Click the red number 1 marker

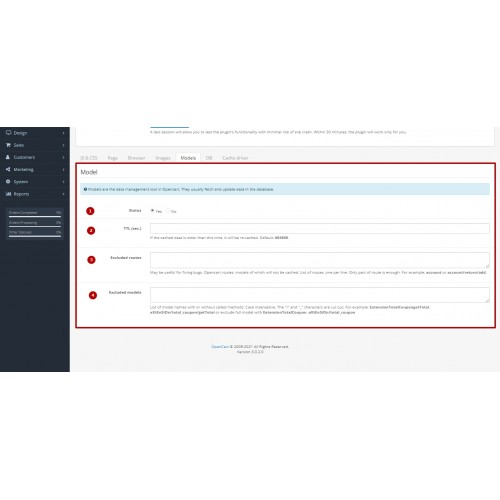pyautogui.click(x=90, y=211)
